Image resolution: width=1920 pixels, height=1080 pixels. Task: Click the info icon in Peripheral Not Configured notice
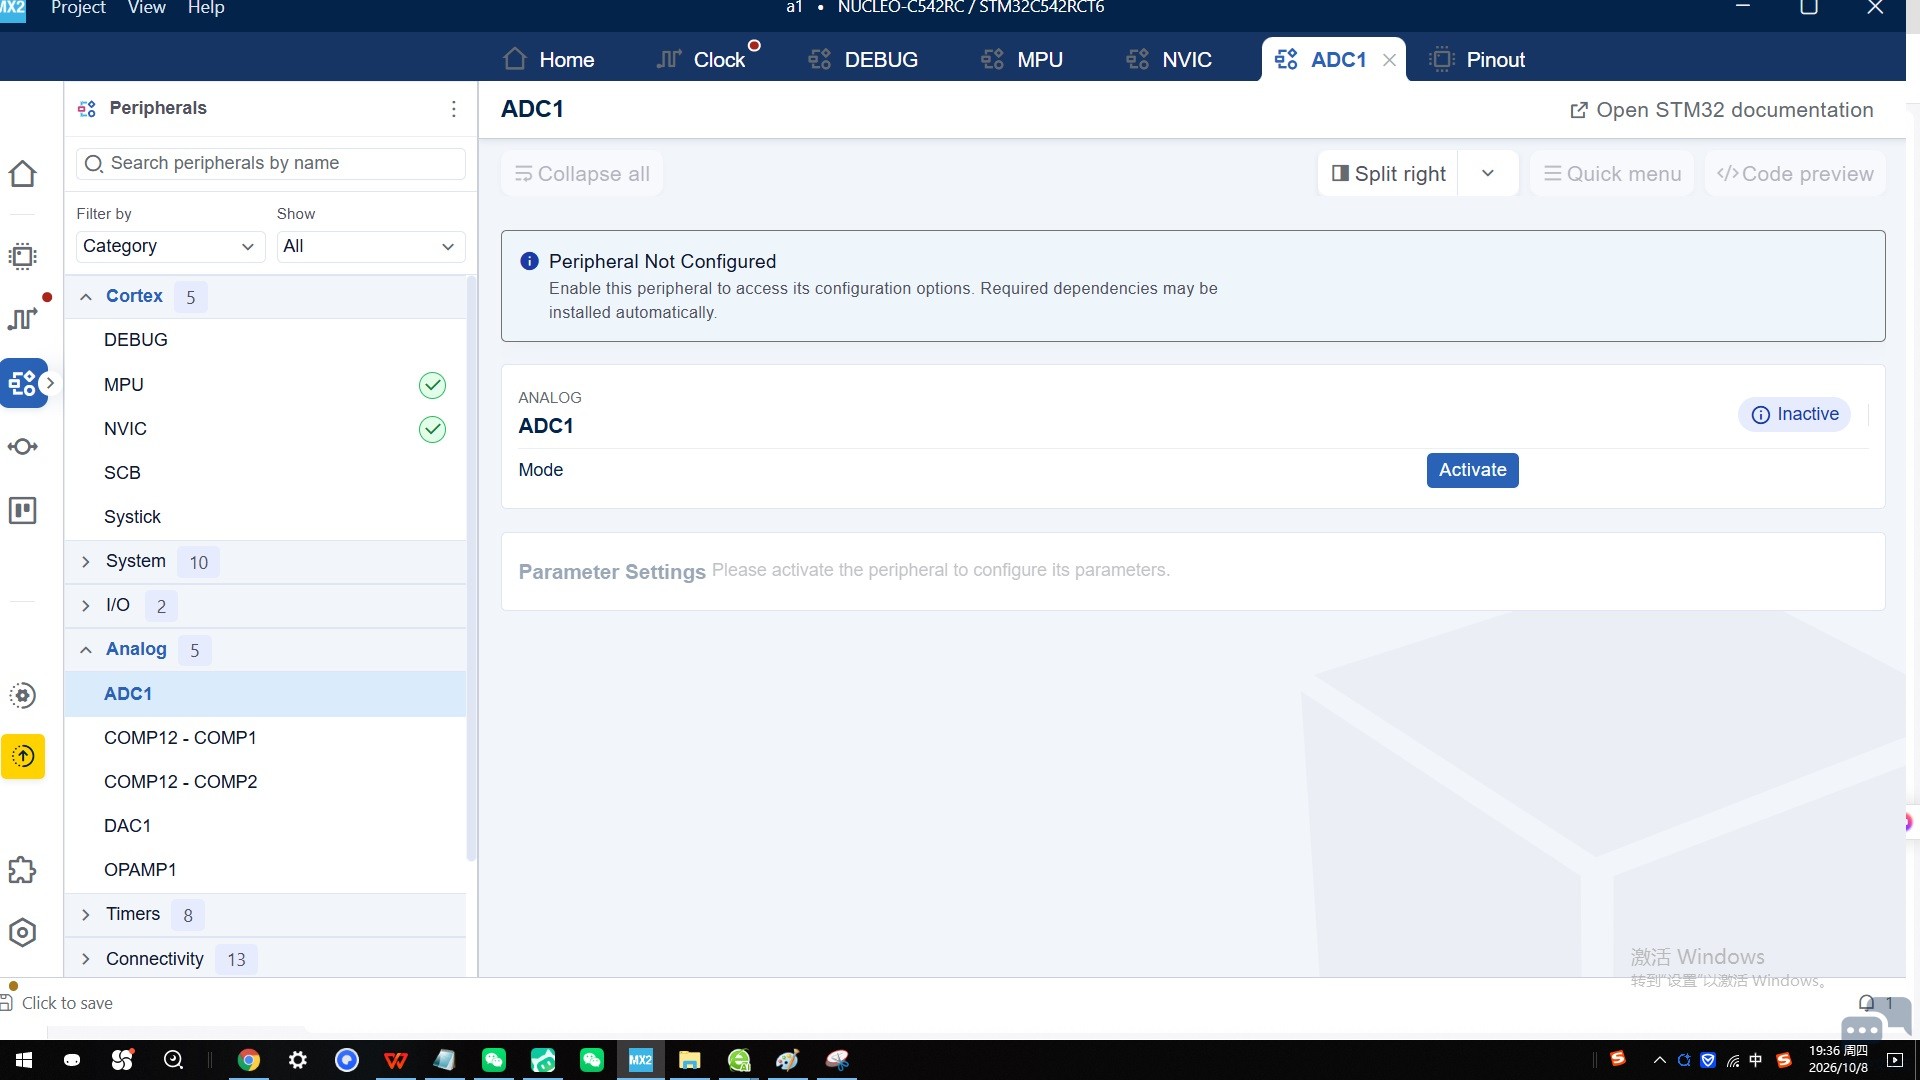click(x=529, y=261)
